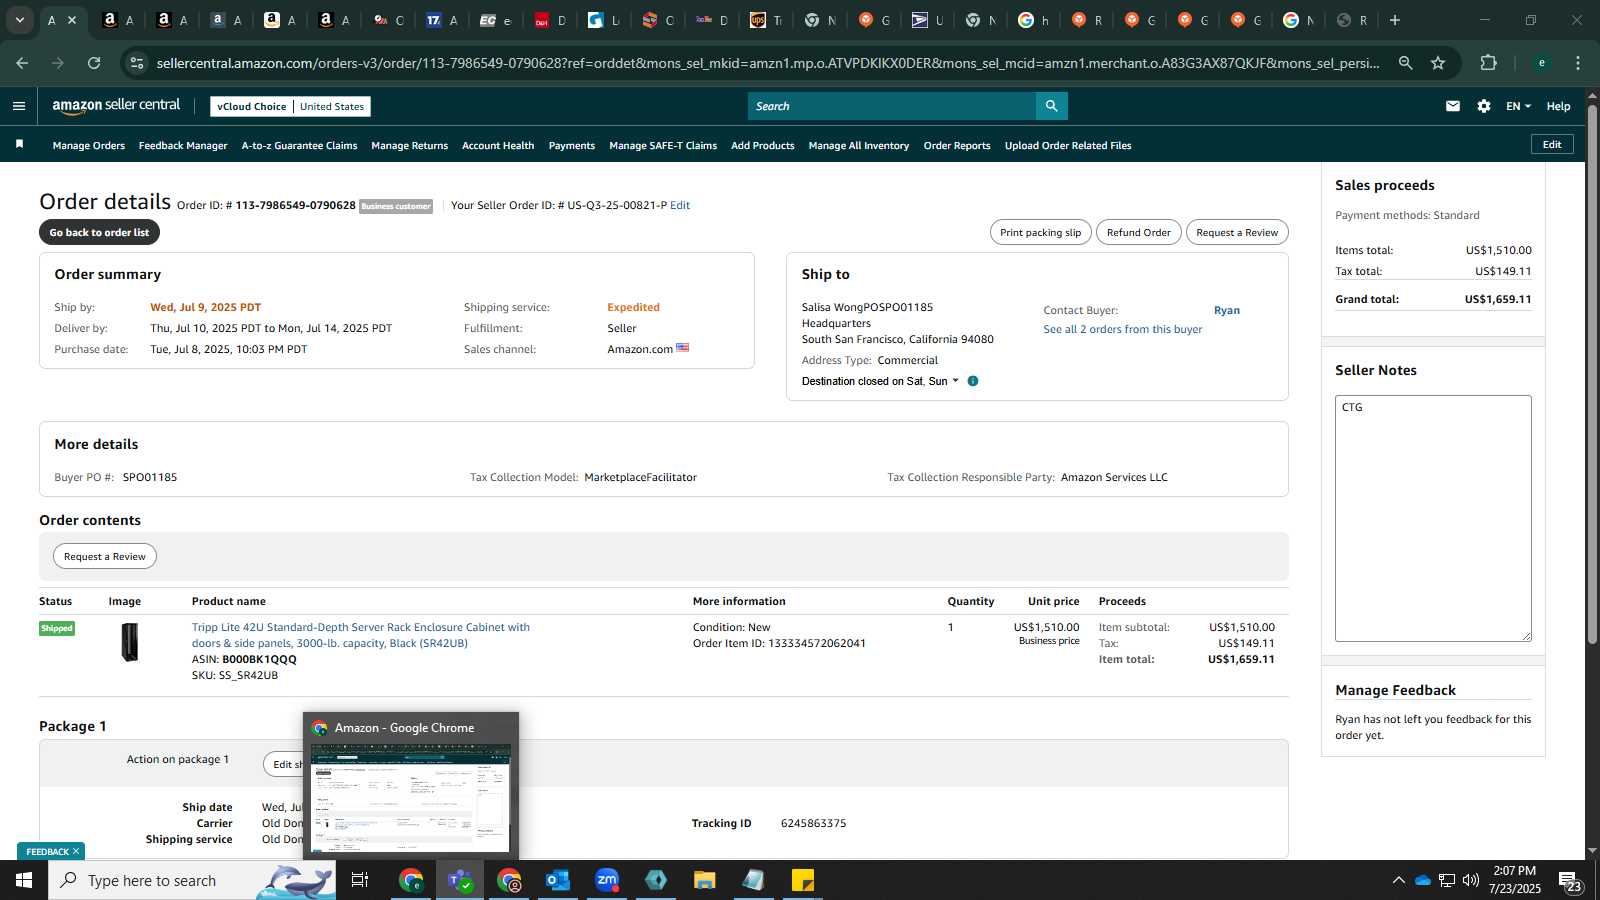Open the Chrome three-dot menu
This screenshot has width=1600, height=900.
tap(1578, 63)
